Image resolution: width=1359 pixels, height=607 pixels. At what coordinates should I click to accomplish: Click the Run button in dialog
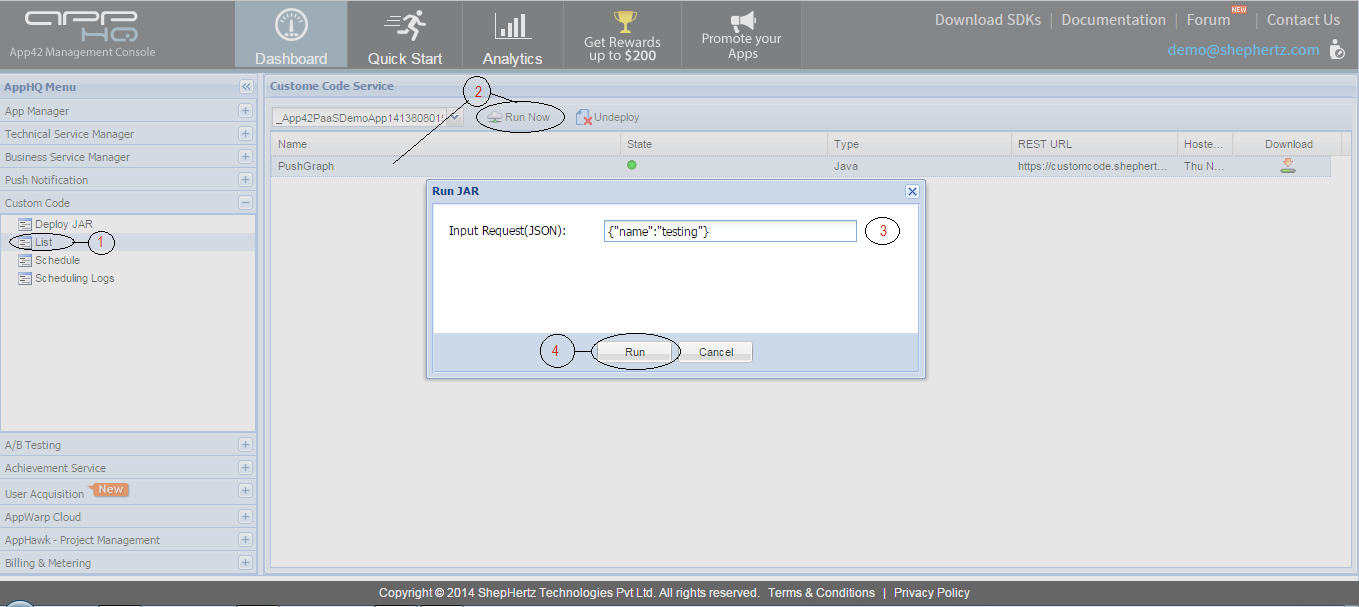(635, 352)
